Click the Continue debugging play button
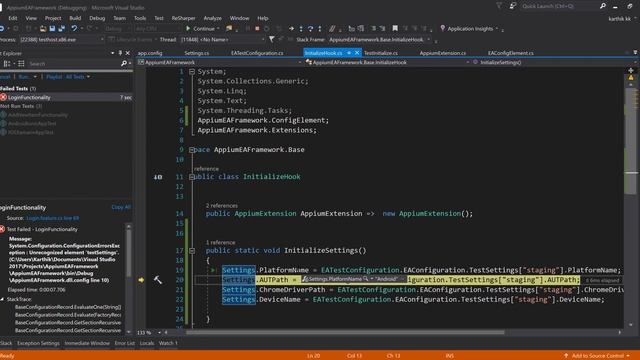Viewport: 640px width, 360px height. [188, 29]
